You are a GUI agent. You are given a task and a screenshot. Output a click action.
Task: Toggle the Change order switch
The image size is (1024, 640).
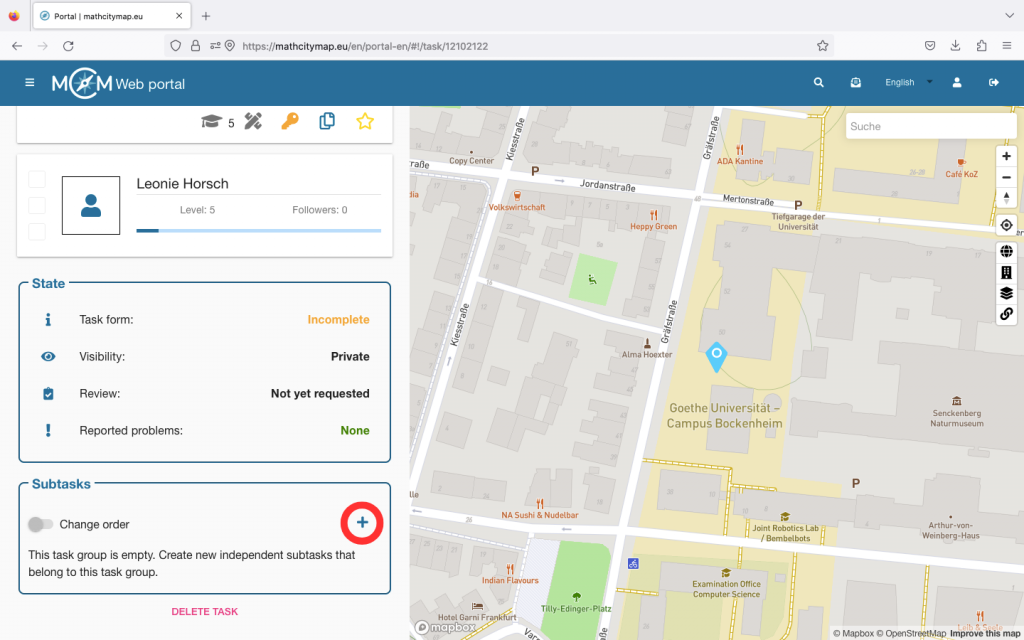click(41, 524)
